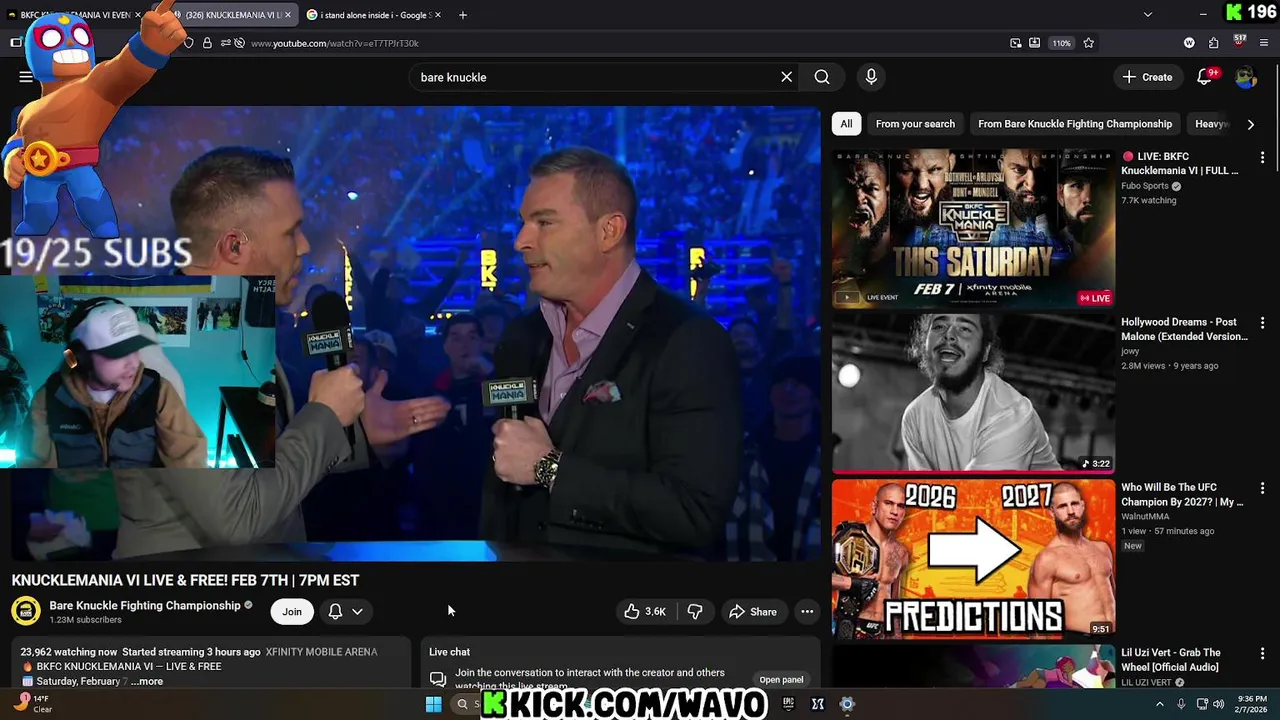Select the 'All' filter chip
1280x720 pixels.
click(x=846, y=124)
